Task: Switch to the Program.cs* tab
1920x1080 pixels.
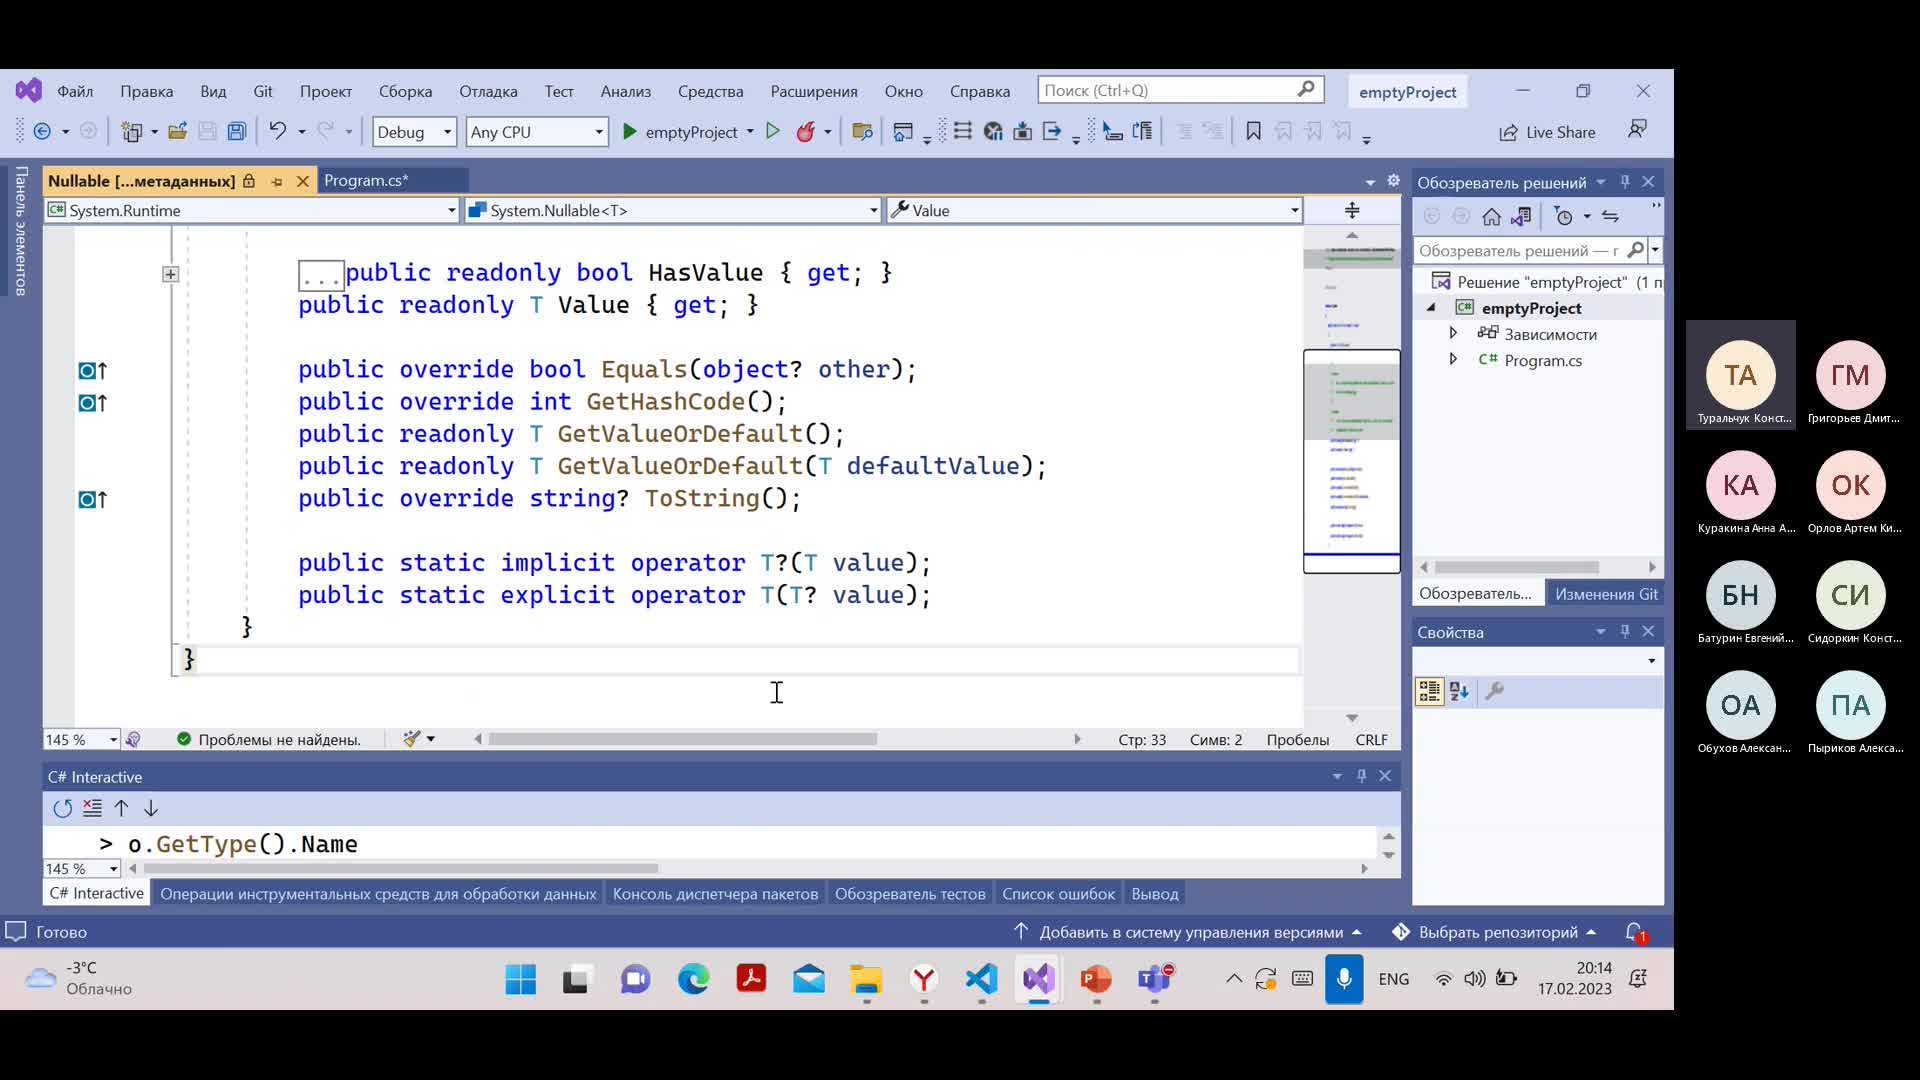Action: (366, 181)
